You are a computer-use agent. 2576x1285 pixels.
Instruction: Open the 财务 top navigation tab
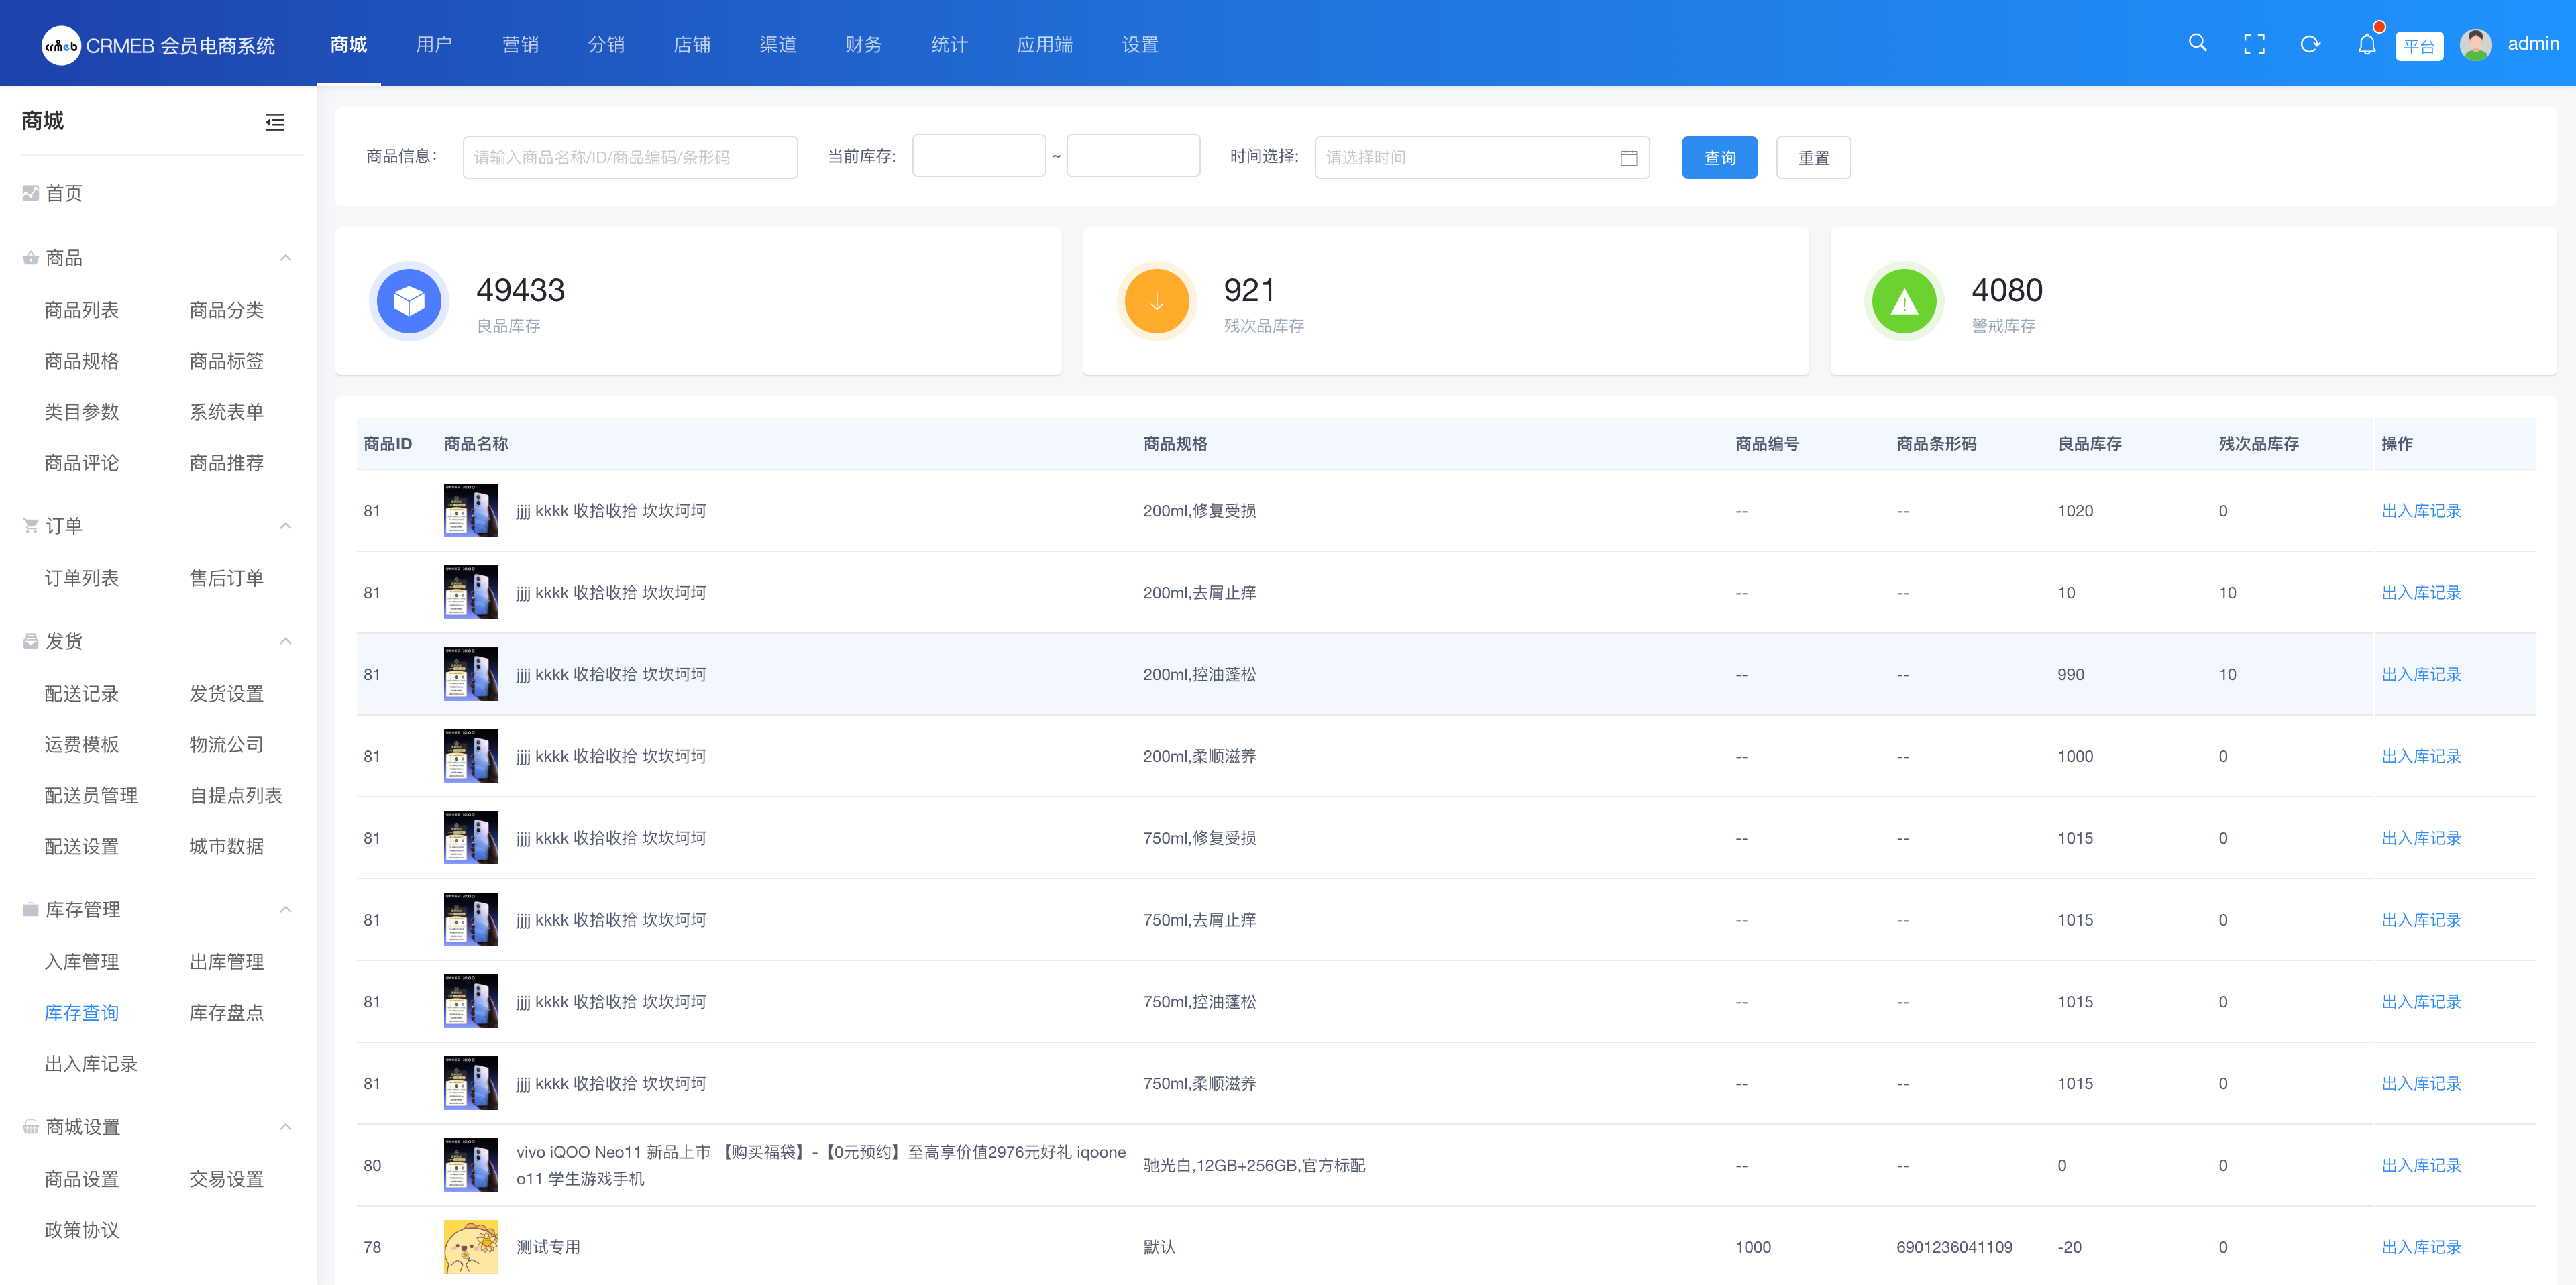coord(863,44)
